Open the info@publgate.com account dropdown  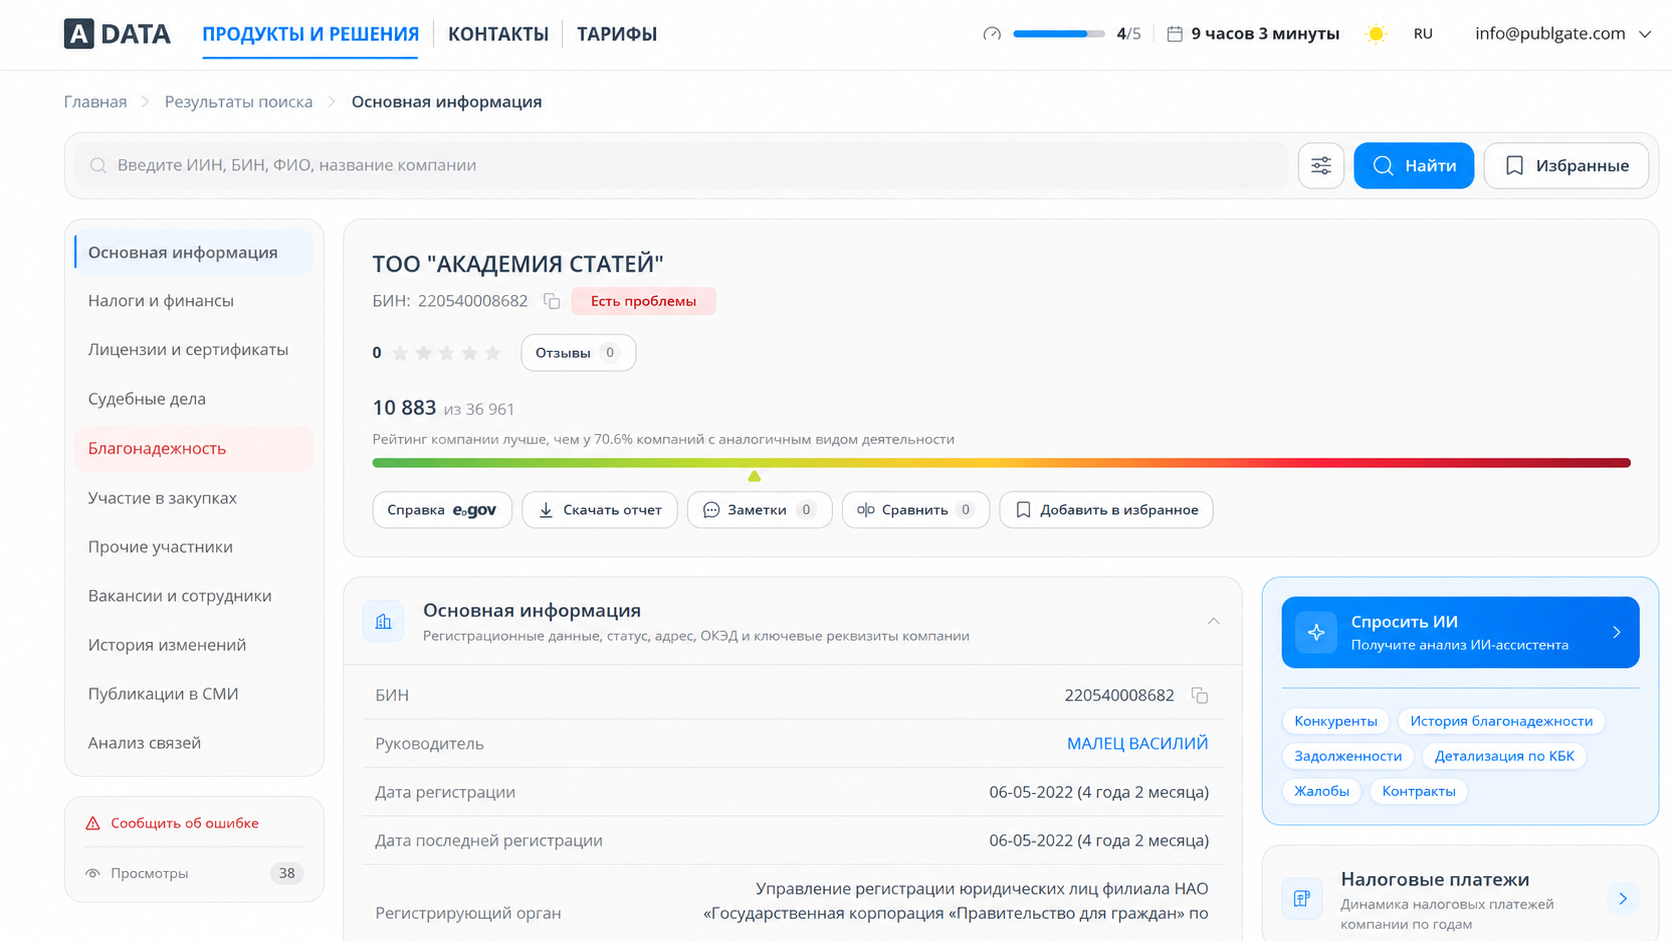tap(1563, 34)
